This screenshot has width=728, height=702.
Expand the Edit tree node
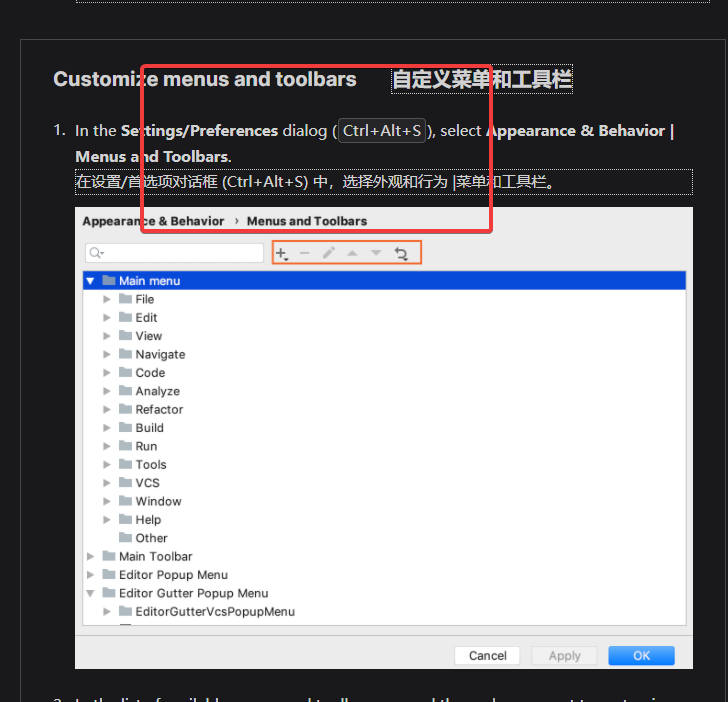point(107,318)
